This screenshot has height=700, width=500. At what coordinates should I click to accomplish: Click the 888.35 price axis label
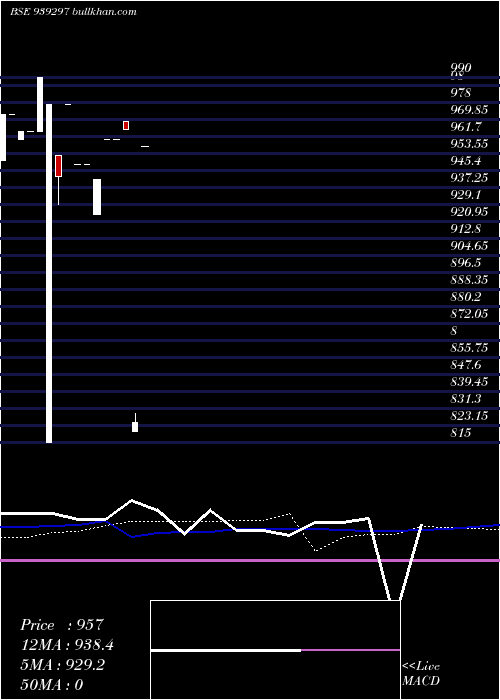tap(469, 279)
